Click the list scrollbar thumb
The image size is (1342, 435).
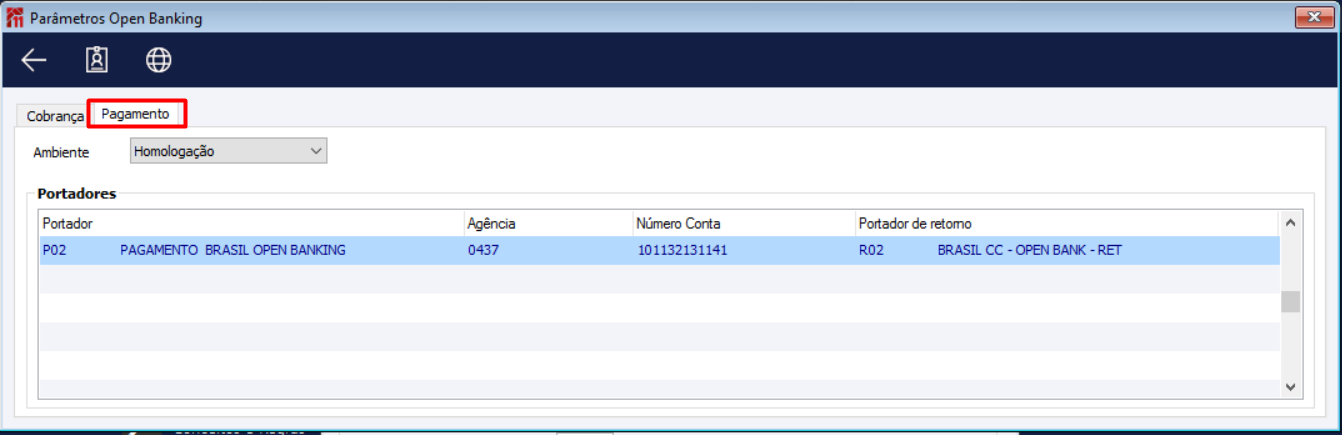click(1291, 302)
